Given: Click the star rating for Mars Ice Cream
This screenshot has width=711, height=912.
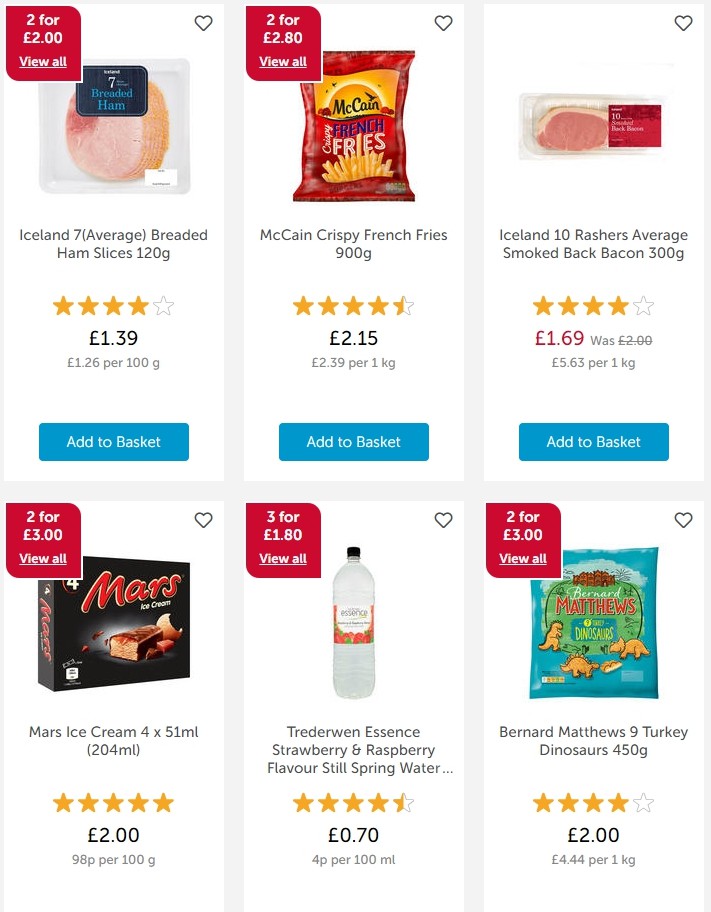Looking at the screenshot, I should (x=113, y=801).
